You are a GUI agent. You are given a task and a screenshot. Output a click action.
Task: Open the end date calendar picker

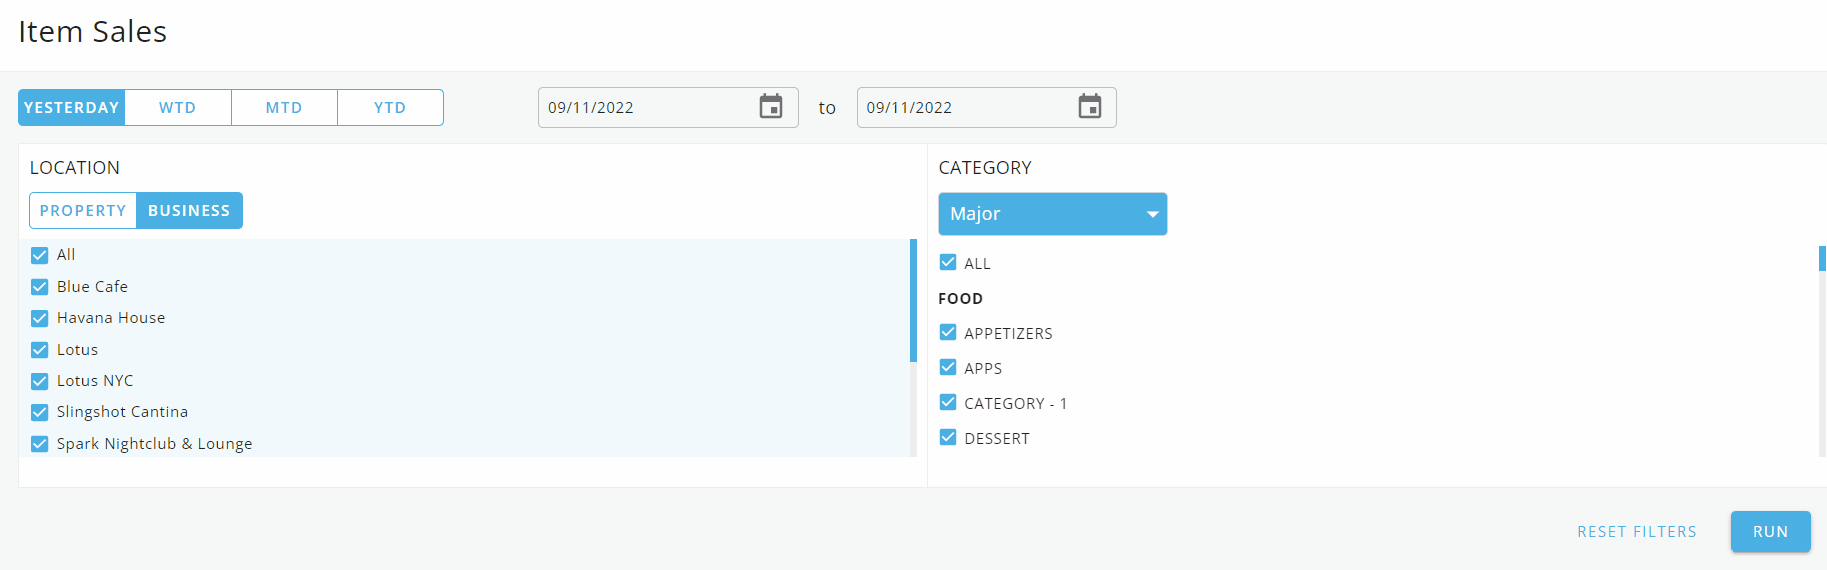pyautogui.click(x=1089, y=107)
